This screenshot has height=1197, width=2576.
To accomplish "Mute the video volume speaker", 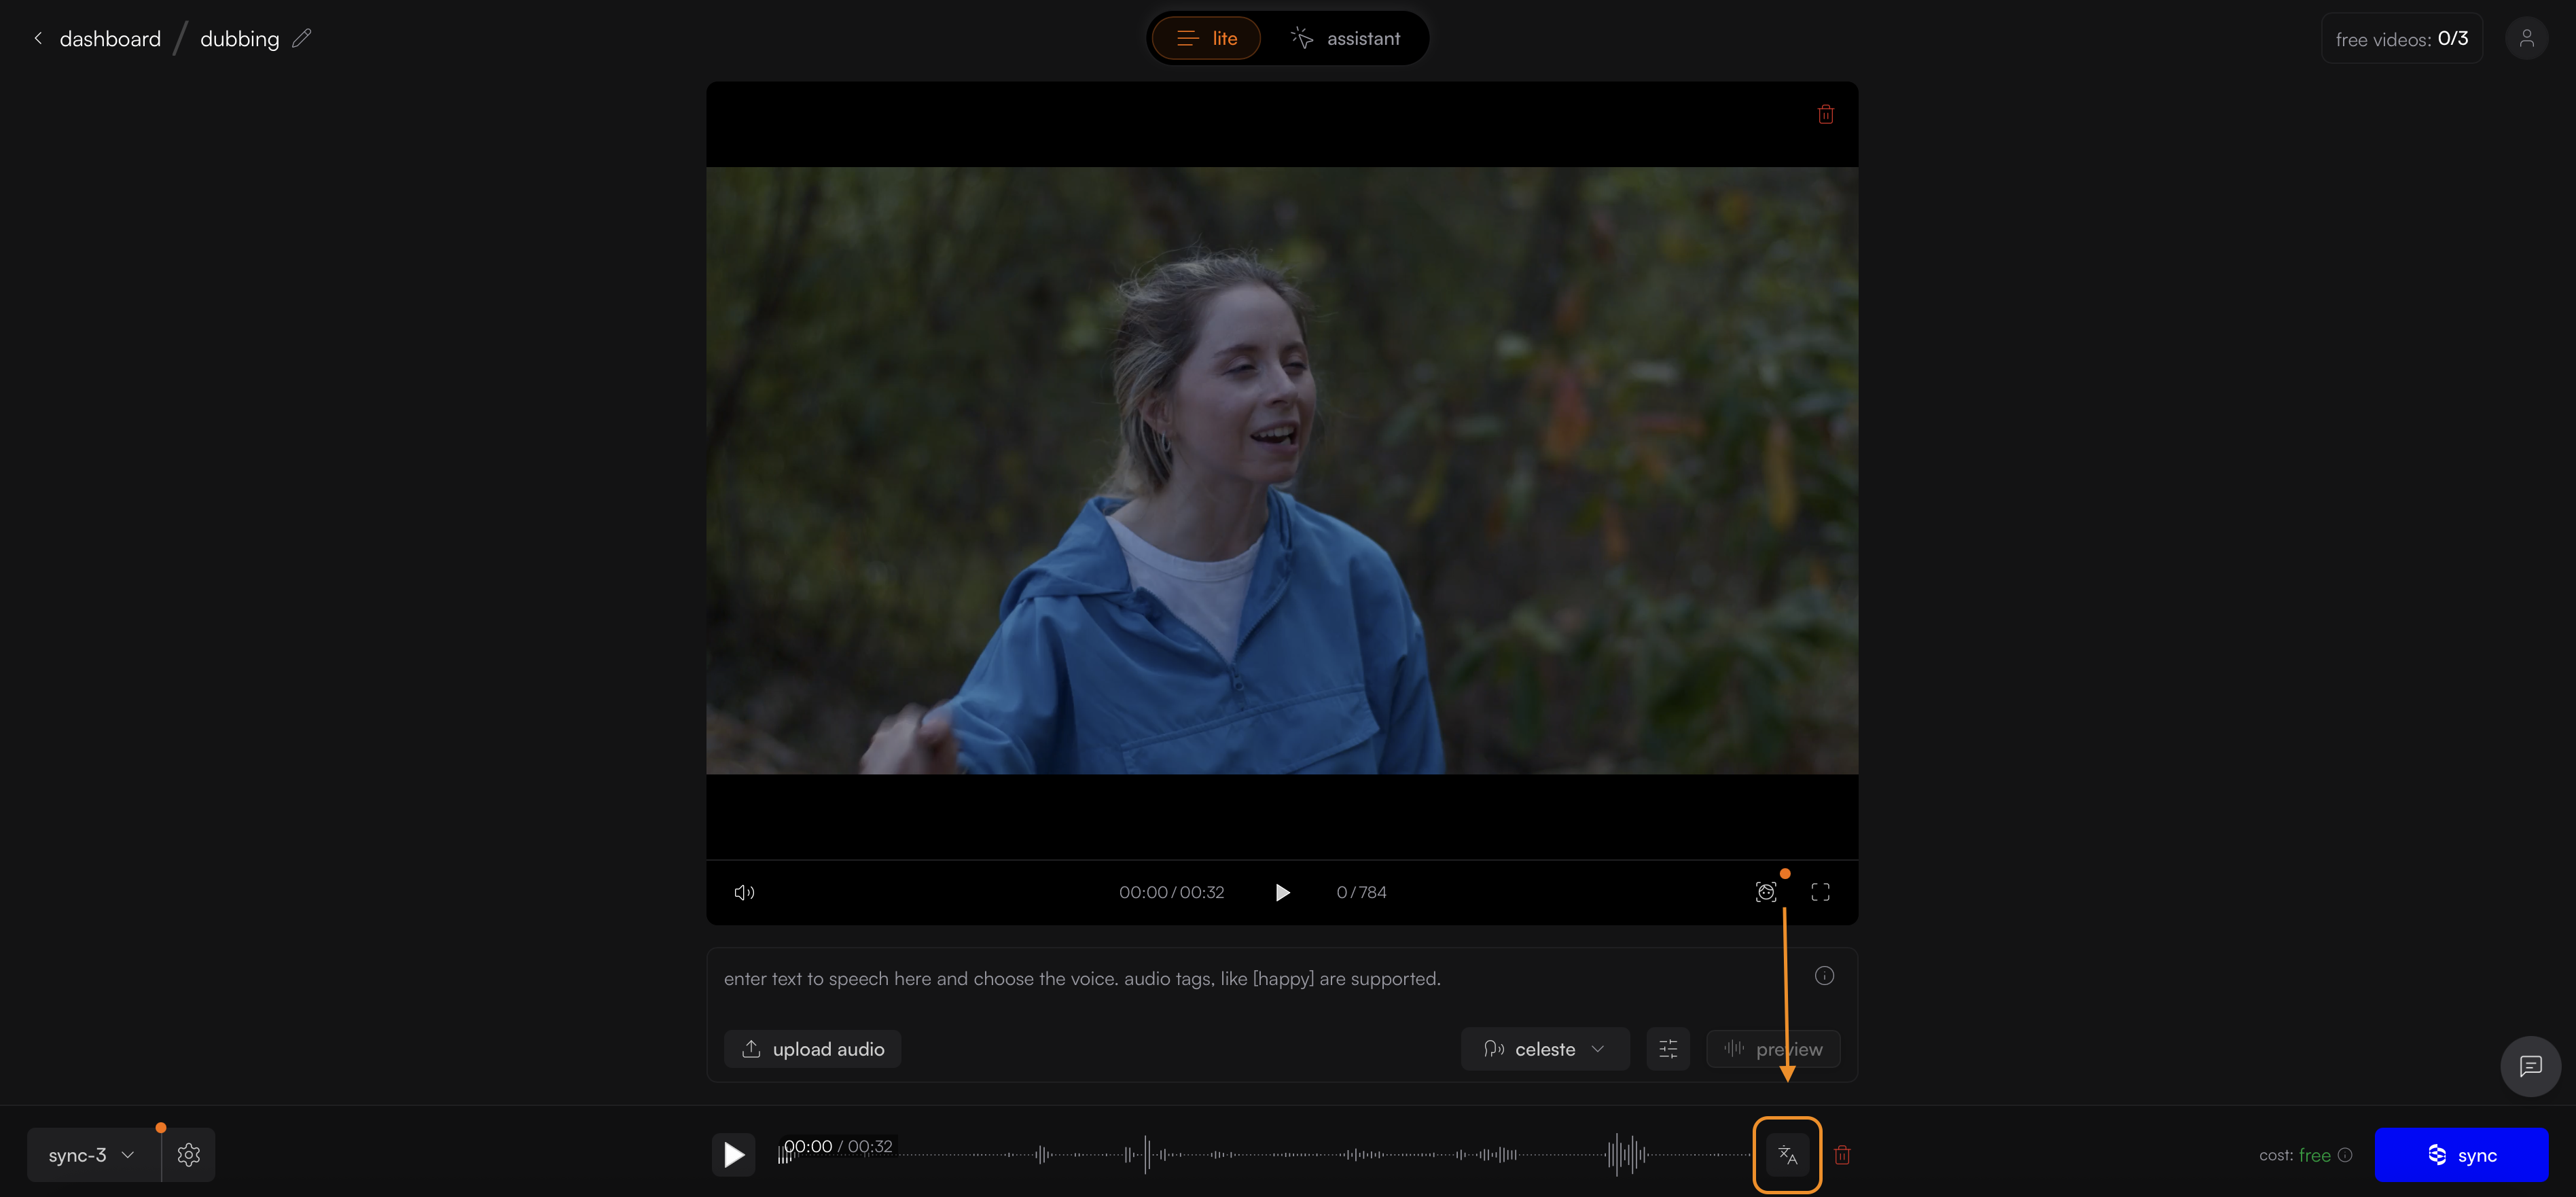I will click(744, 892).
